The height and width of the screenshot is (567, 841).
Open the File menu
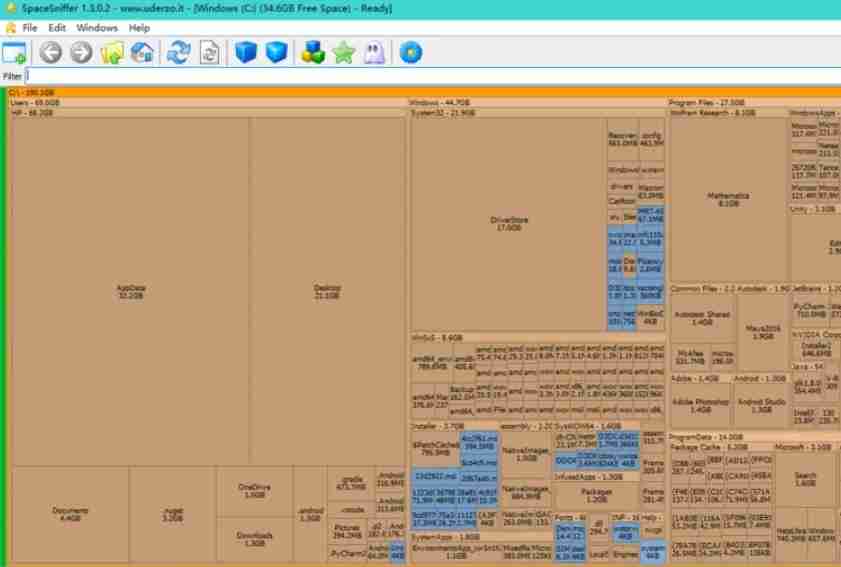pyautogui.click(x=29, y=28)
